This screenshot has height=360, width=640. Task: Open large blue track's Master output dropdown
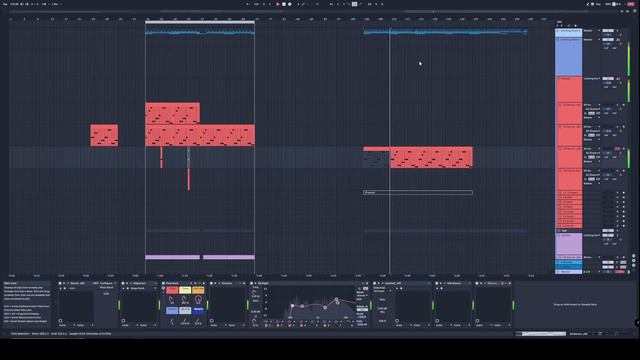click(591, 40)
